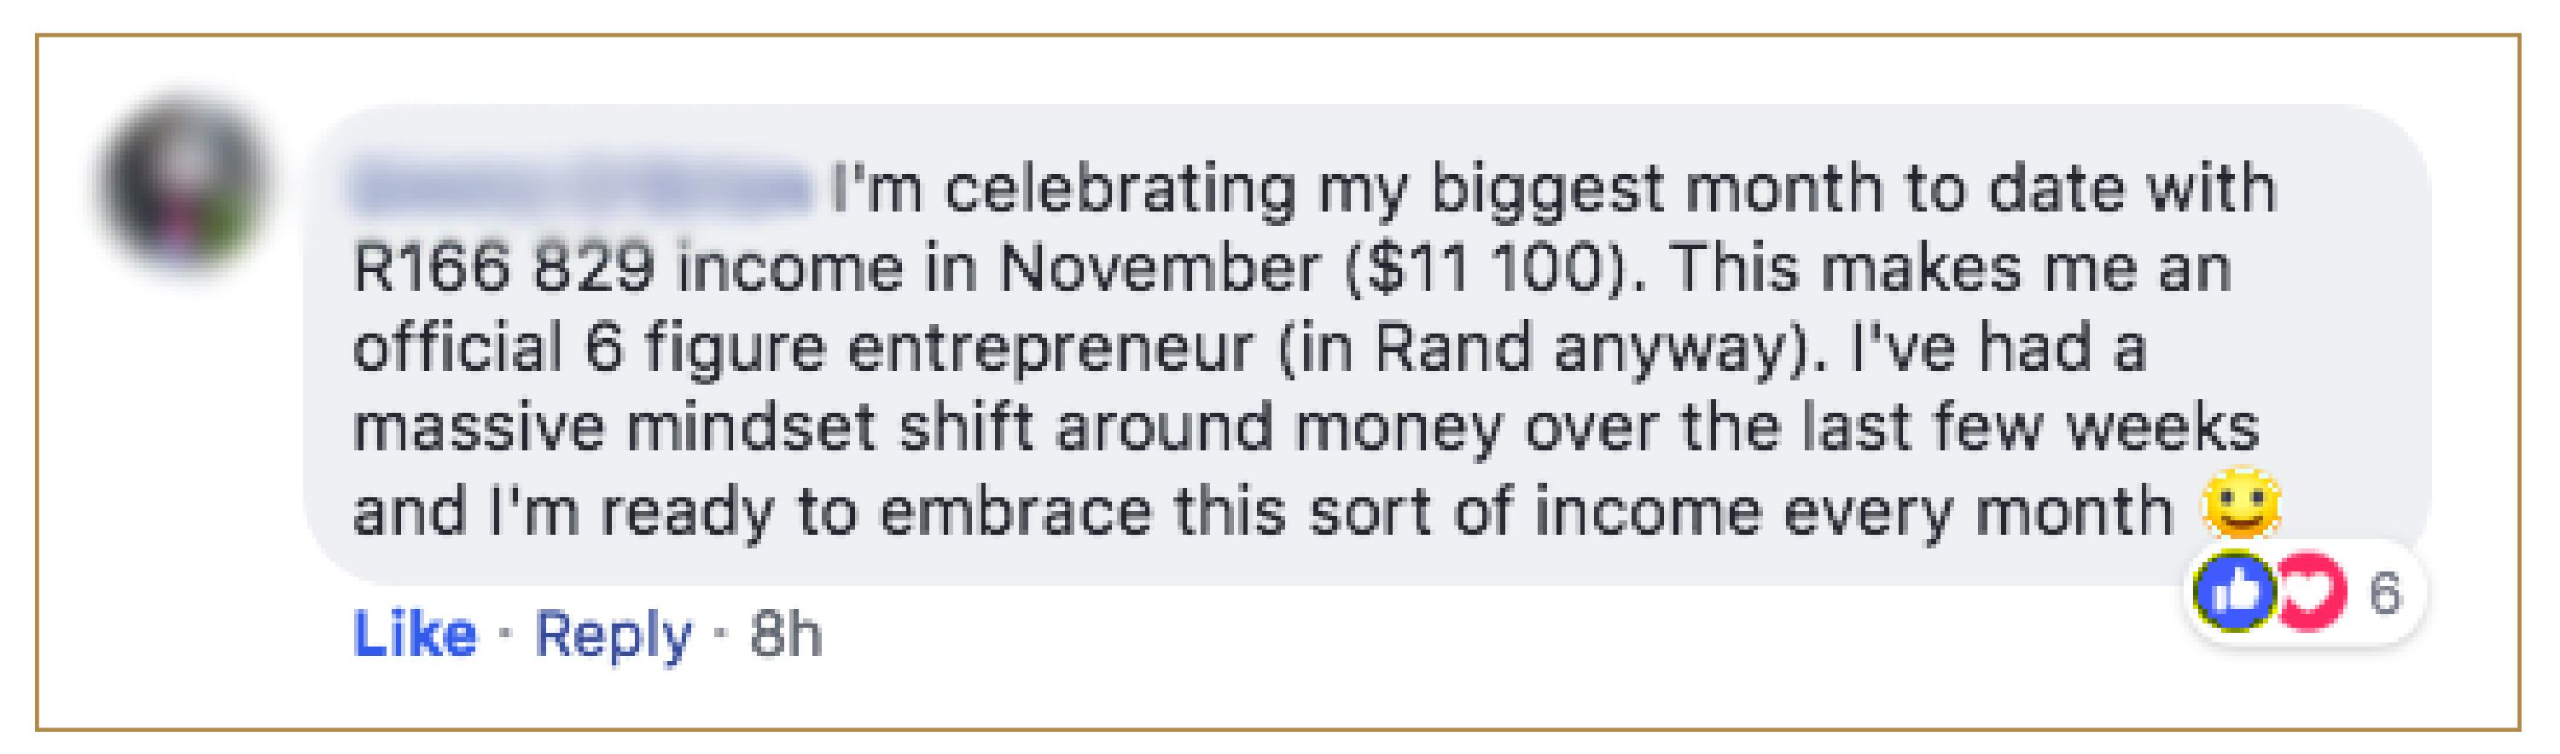This screenshot has height=754, width=2560.
Task: Click the smiley face emoji in the comment
Action: [x=2240, y=505]
